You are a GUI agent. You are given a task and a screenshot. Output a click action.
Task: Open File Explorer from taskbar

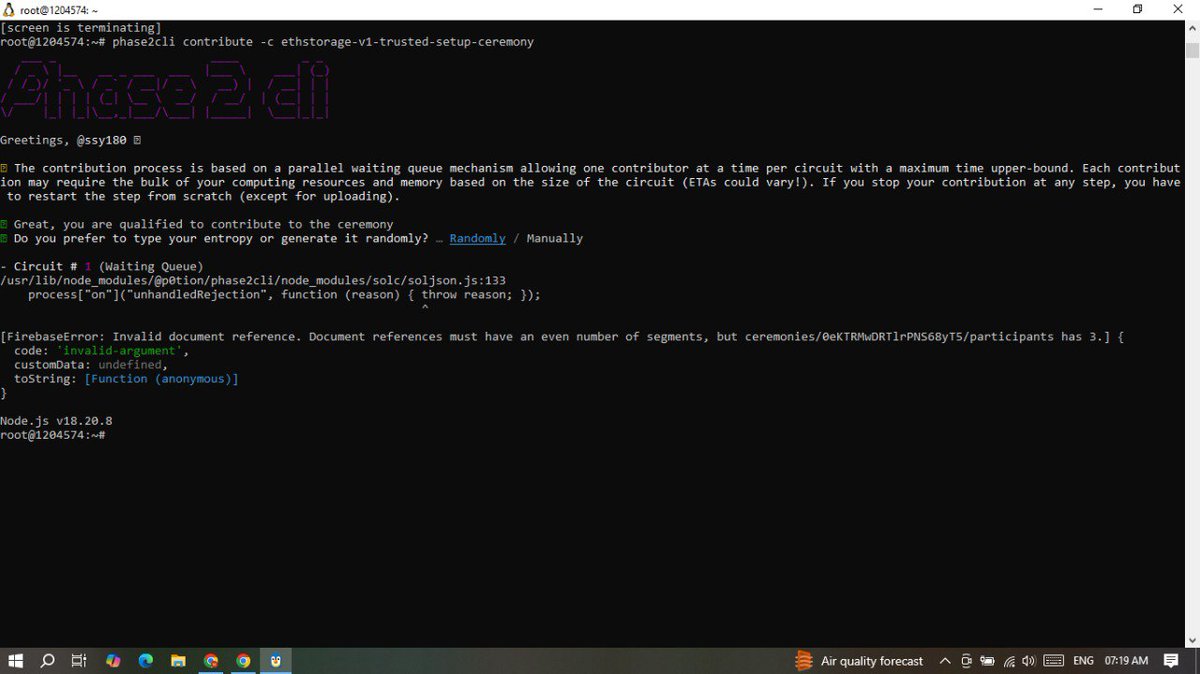[178, 661]
